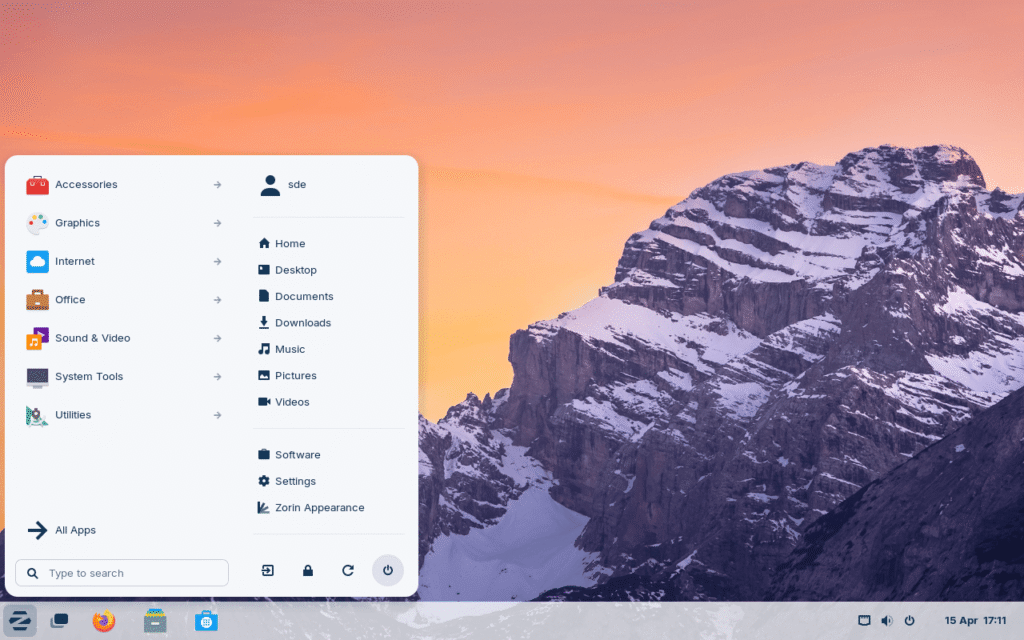Select the Internet menu category
Screen dimensions: 1024x640
(76, 261)
